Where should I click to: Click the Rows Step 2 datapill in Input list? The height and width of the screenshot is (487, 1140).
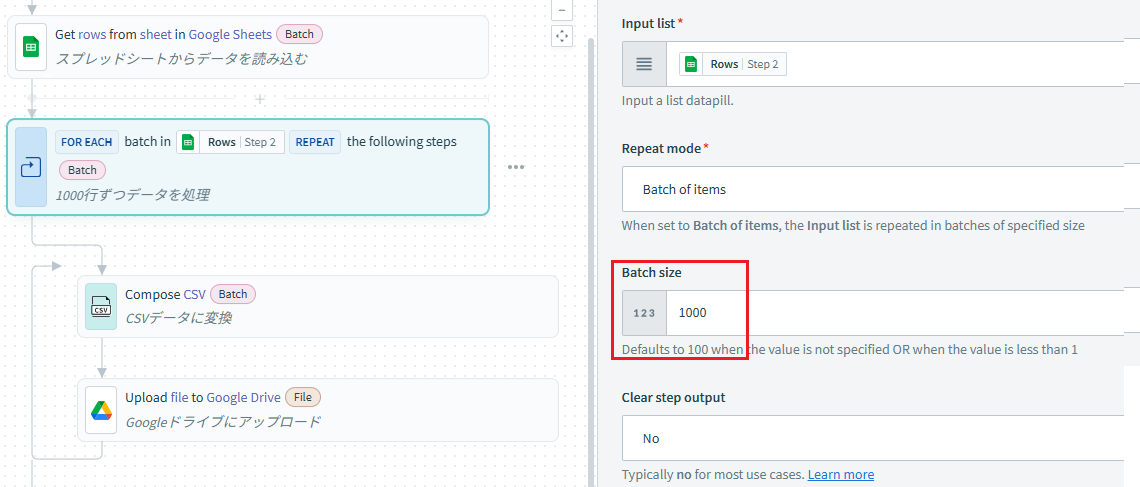coord(733,64)
